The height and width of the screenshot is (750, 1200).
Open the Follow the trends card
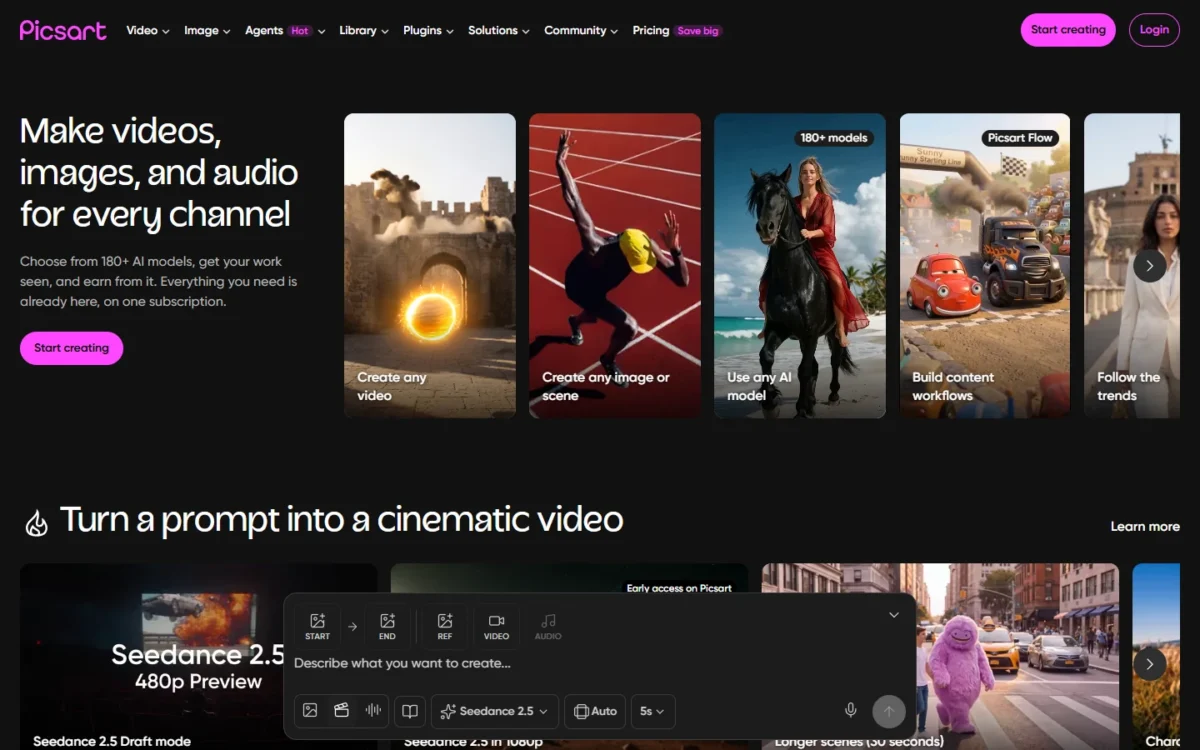point(1132,265)
